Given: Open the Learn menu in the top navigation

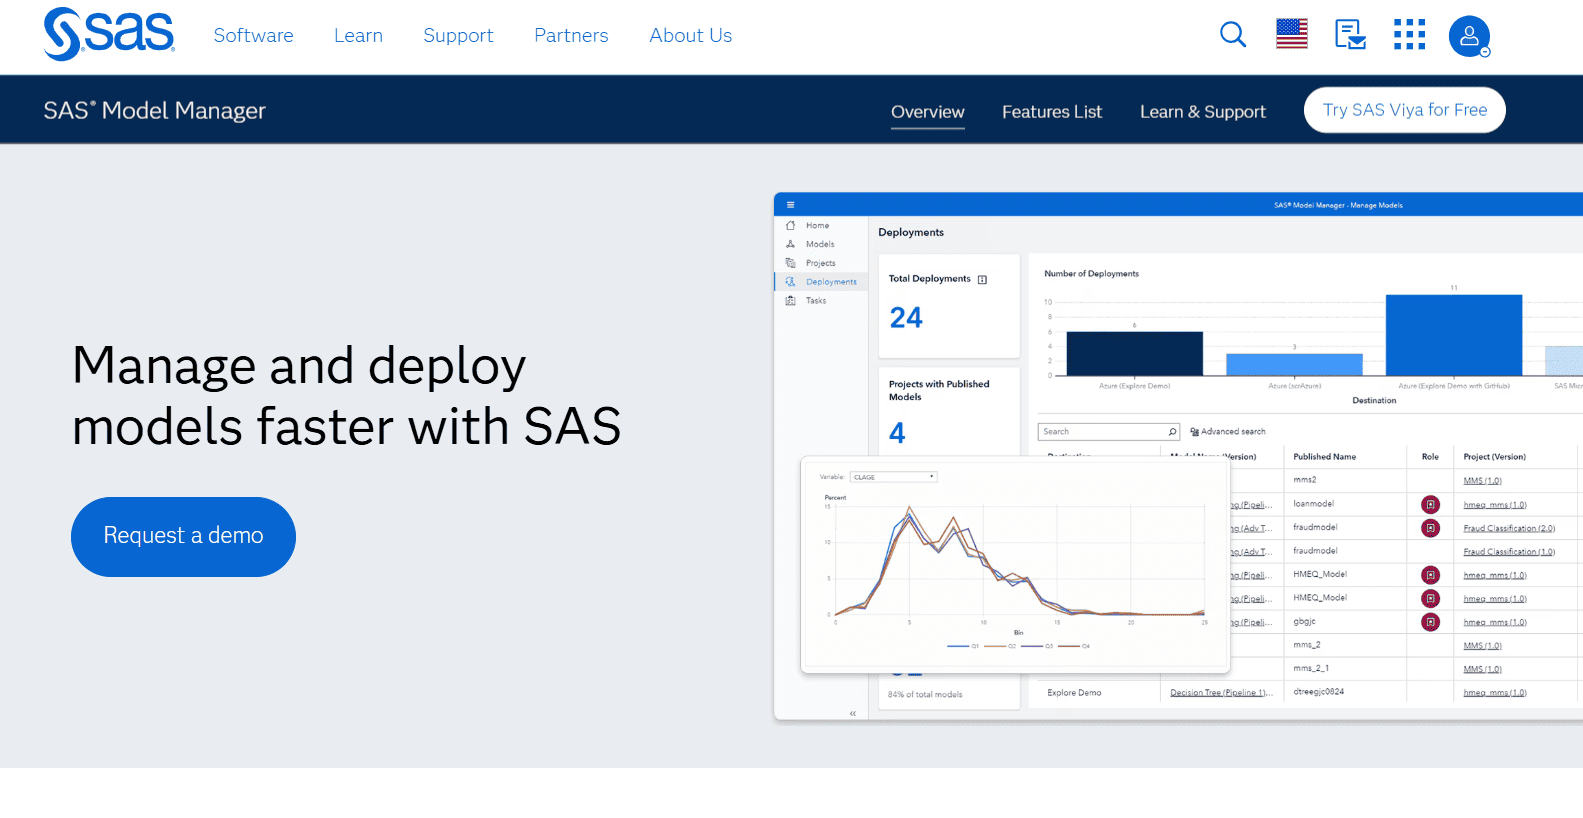Looking at the screenshot, I should point(358,35).
